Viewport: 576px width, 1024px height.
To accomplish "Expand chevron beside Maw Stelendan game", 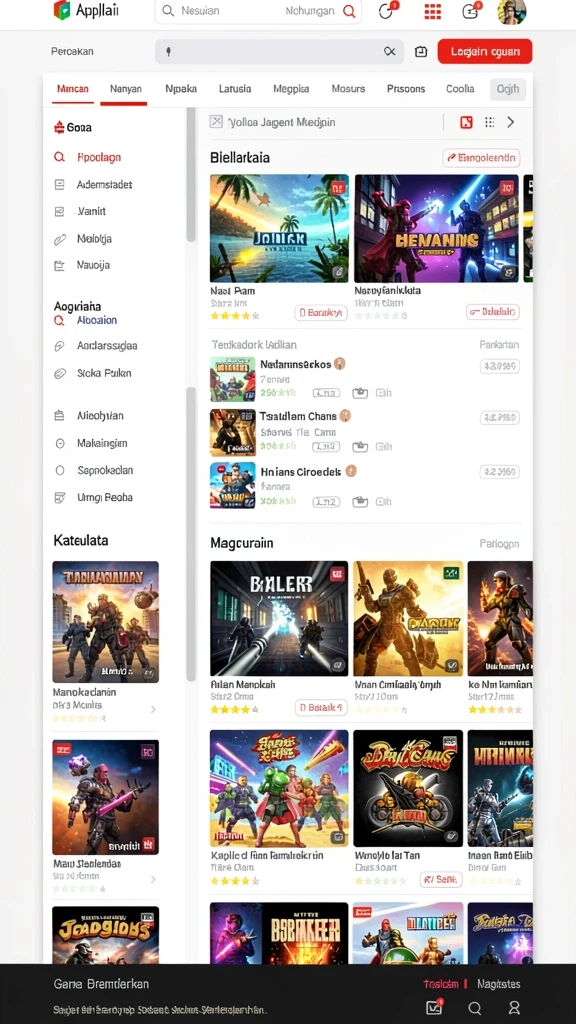I will pyautogui.click(x=153, y=880).
